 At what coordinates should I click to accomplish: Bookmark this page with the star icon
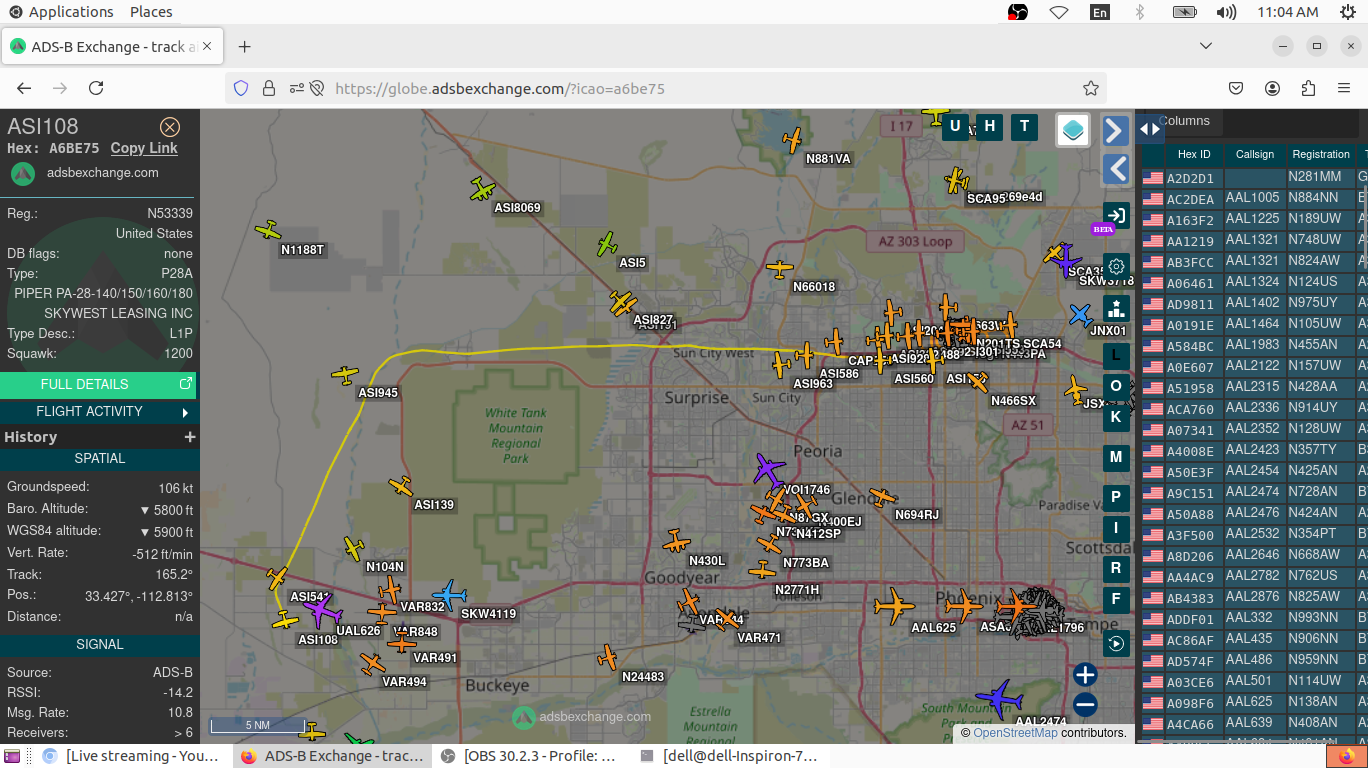[x=1091, y=88]
